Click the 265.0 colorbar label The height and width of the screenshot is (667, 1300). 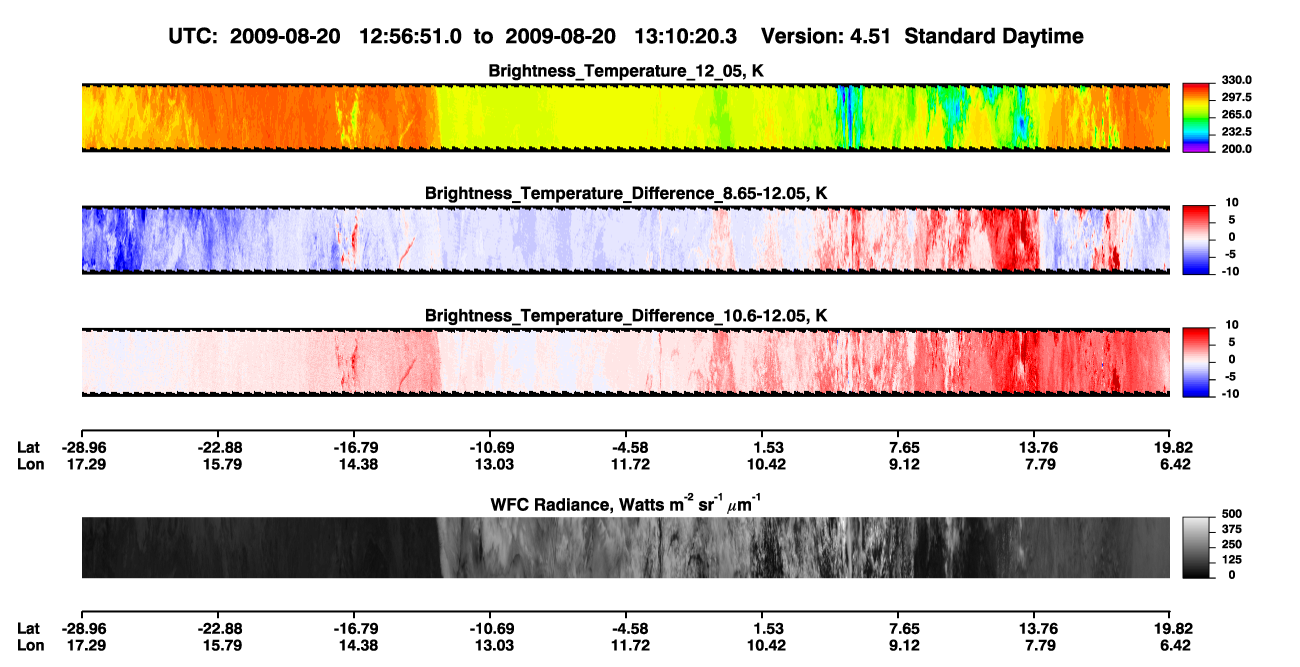pos(1235,115)
